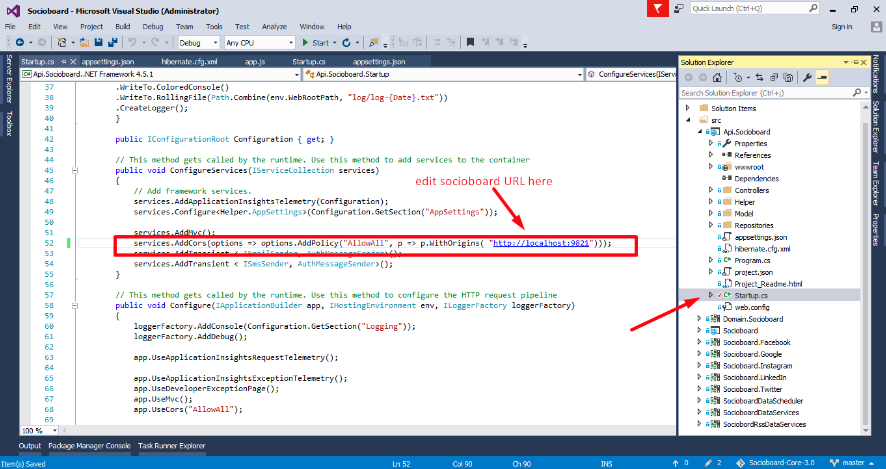Image resolution: width=886 pixels, height=469 pixels.
Task: Toggle Sync with Active Document in Solution Explorer
Action: coord(759,77)
